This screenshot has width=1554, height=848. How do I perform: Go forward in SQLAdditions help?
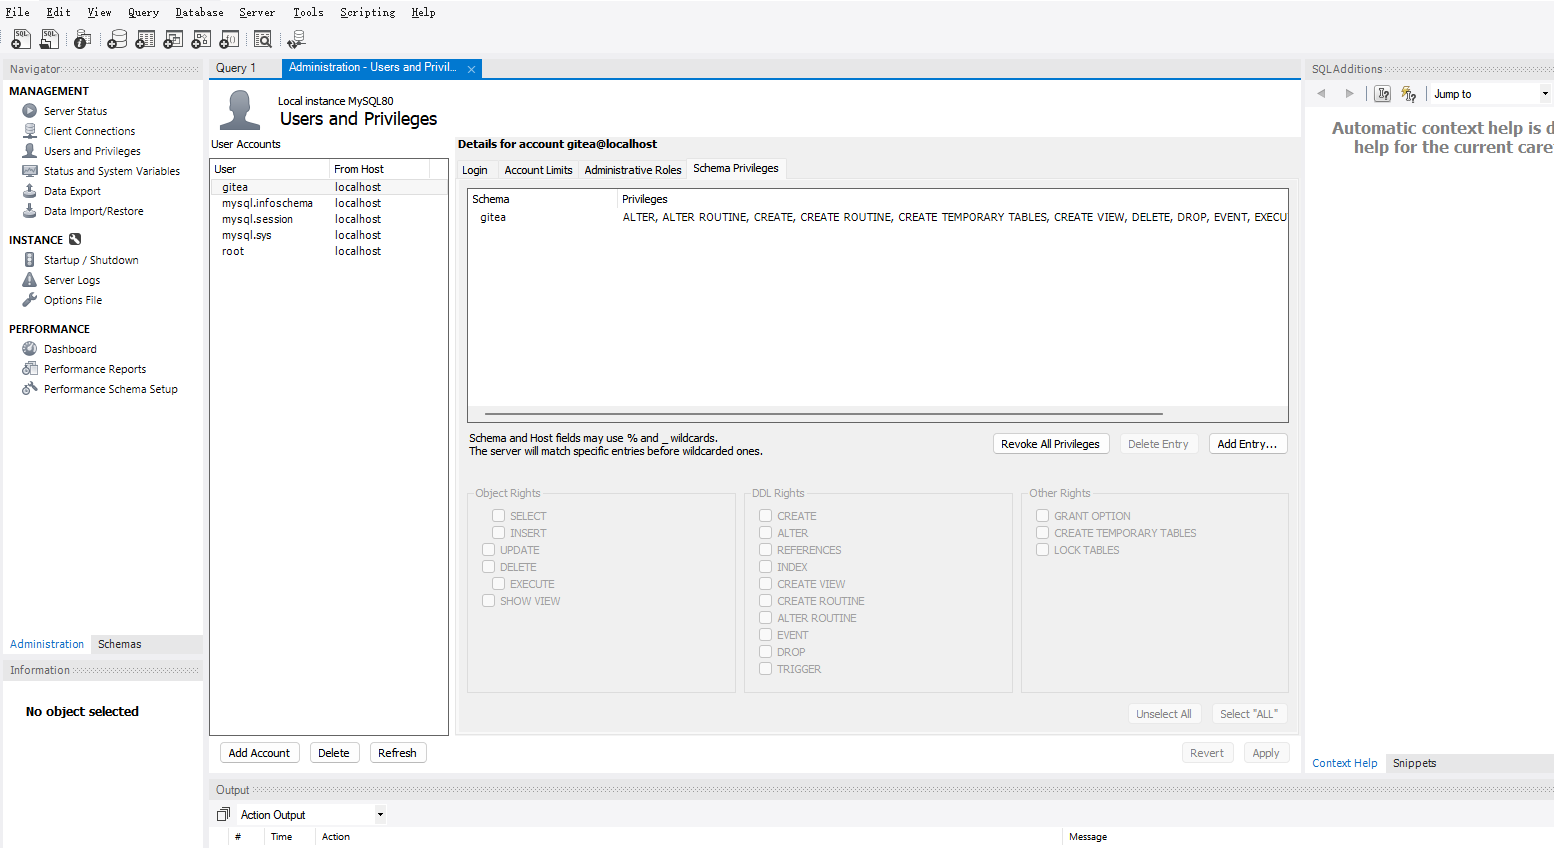(1349, 93)
